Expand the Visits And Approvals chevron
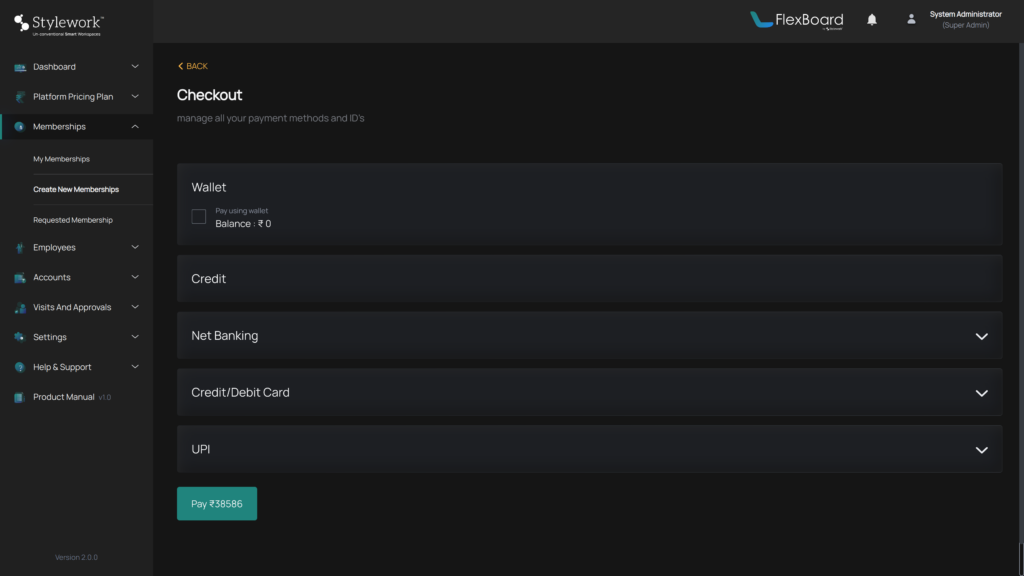Image resolution: width=1024 pixels, height=576 pixels. [x=135, y=307]
